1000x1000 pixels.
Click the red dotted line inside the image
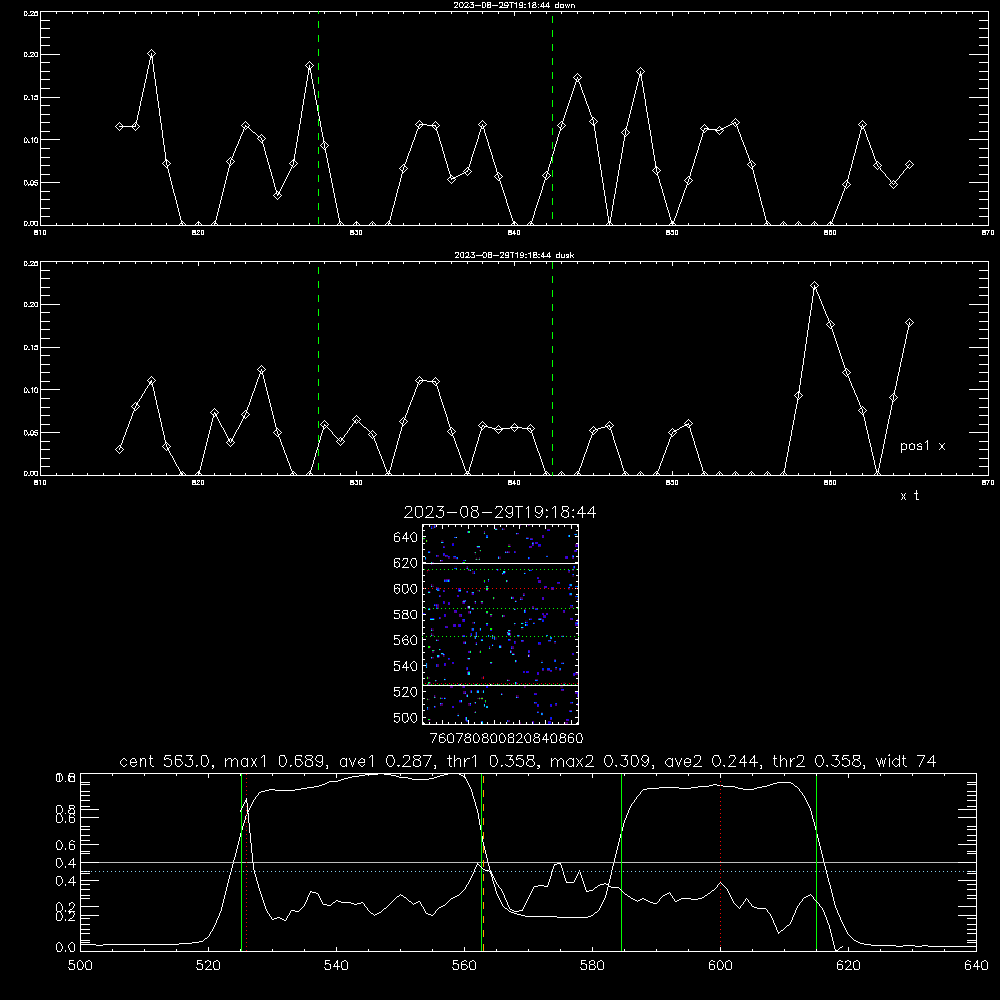[x=500, y=589]
